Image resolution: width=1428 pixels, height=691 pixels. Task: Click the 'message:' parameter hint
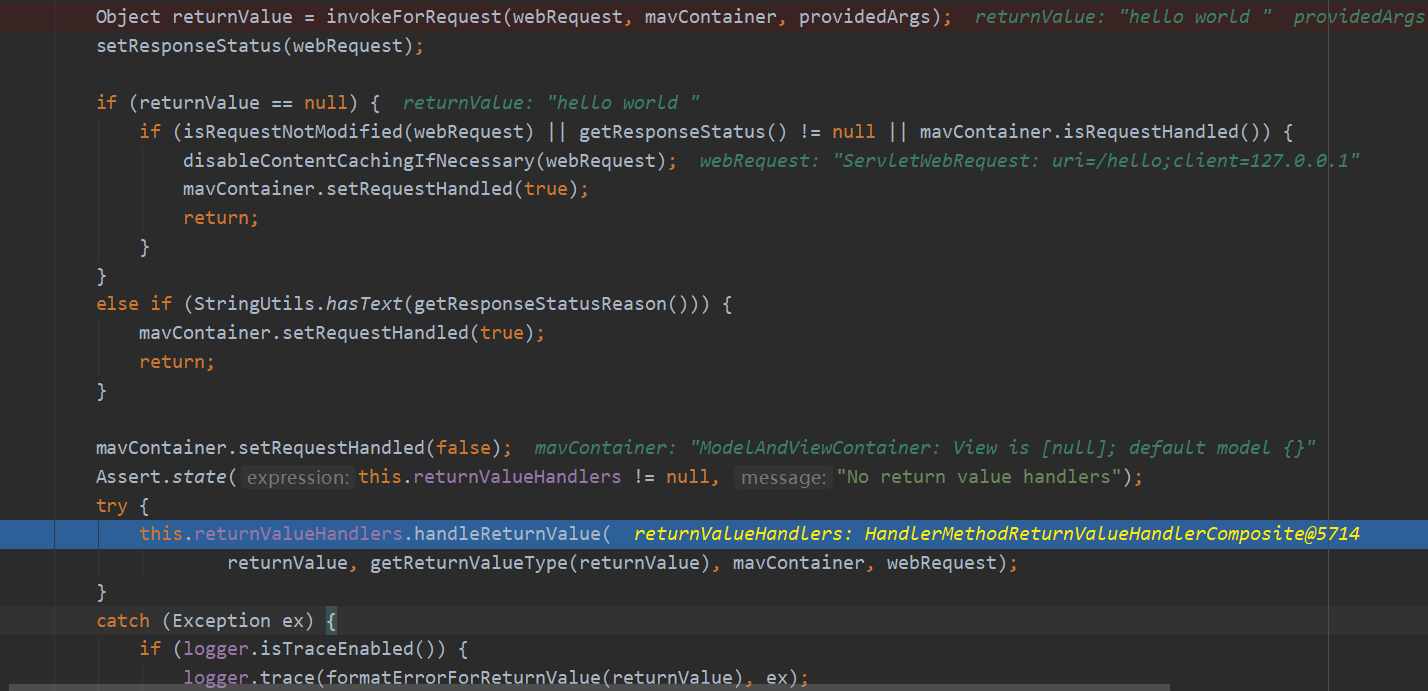pos(783,478)
